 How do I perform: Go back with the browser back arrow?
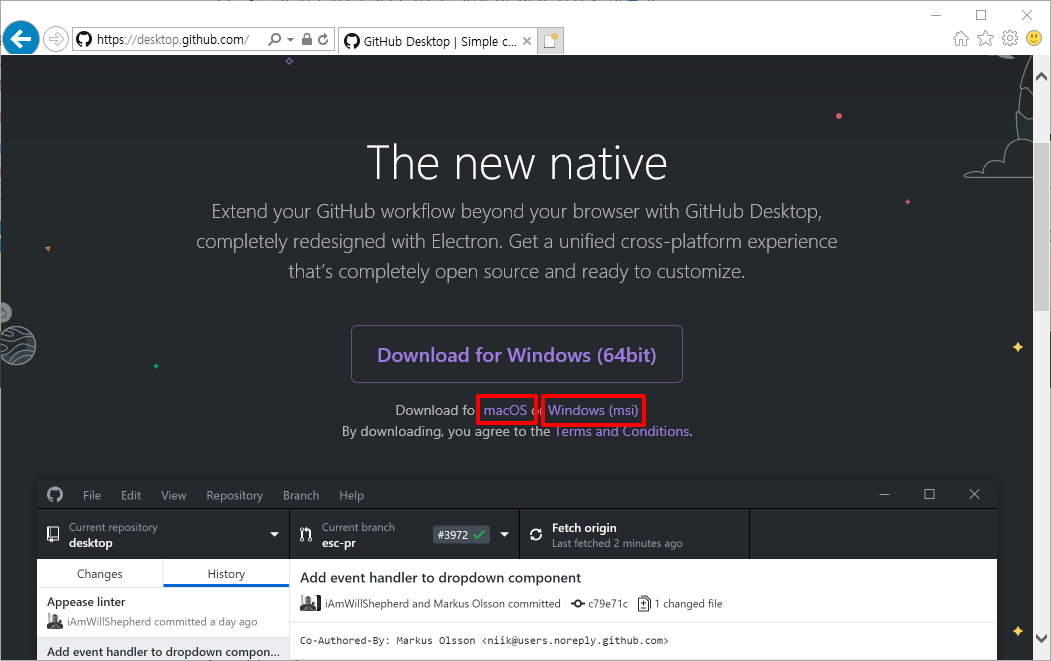point(21,39)
